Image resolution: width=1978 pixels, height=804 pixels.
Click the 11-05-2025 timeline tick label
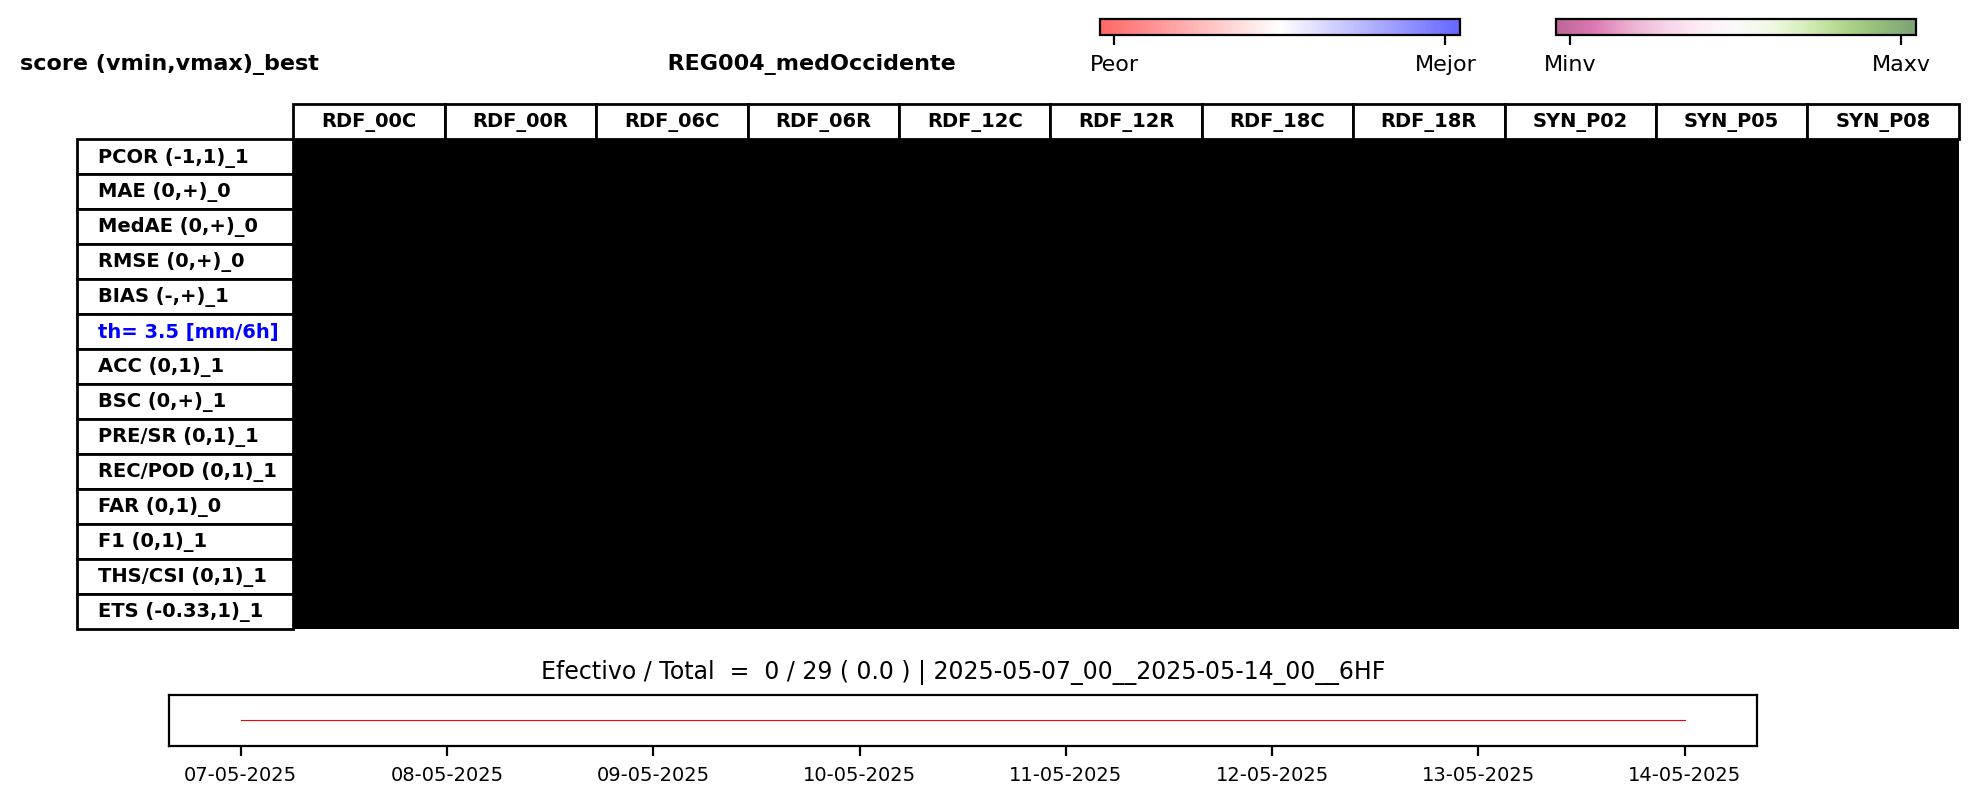[x=1065, y=775]
